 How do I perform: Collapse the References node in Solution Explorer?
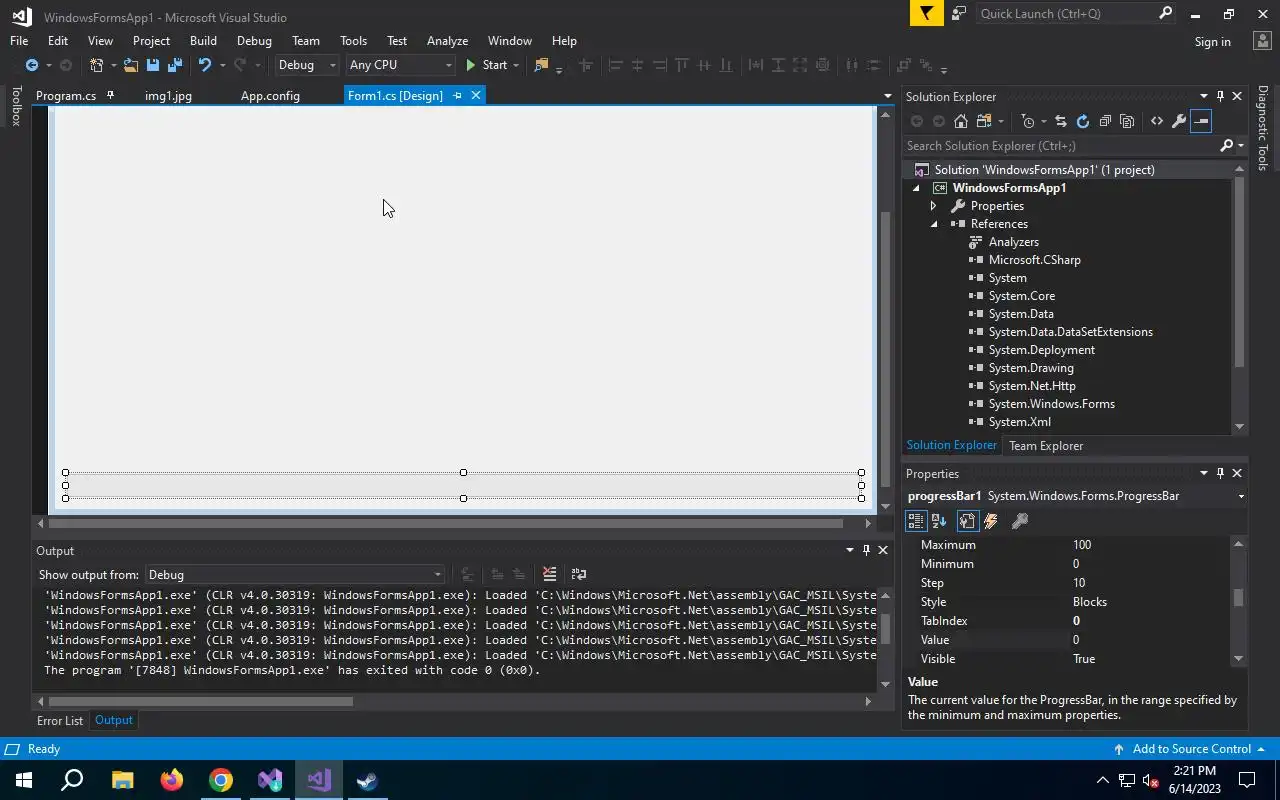[933, 224]
